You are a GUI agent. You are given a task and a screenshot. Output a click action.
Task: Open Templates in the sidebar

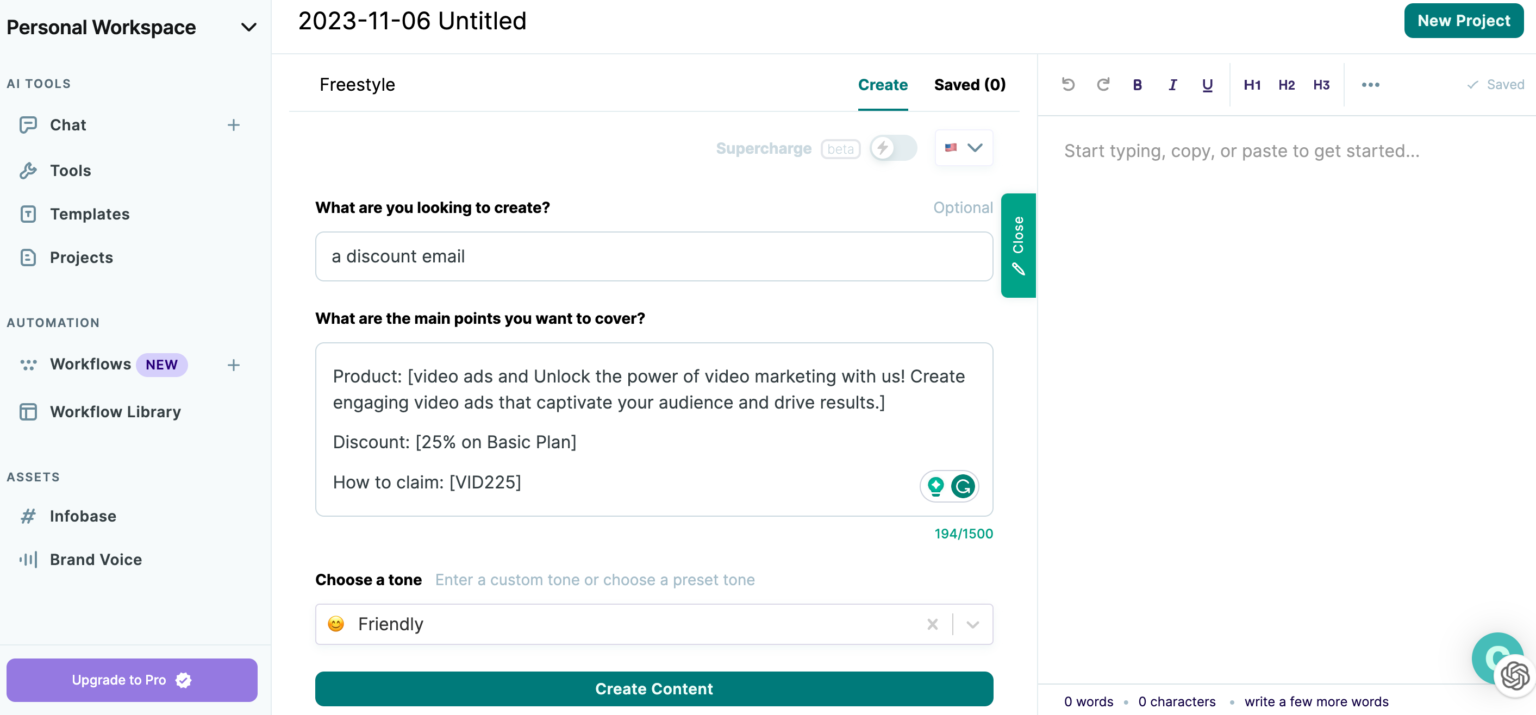point(89,214)
